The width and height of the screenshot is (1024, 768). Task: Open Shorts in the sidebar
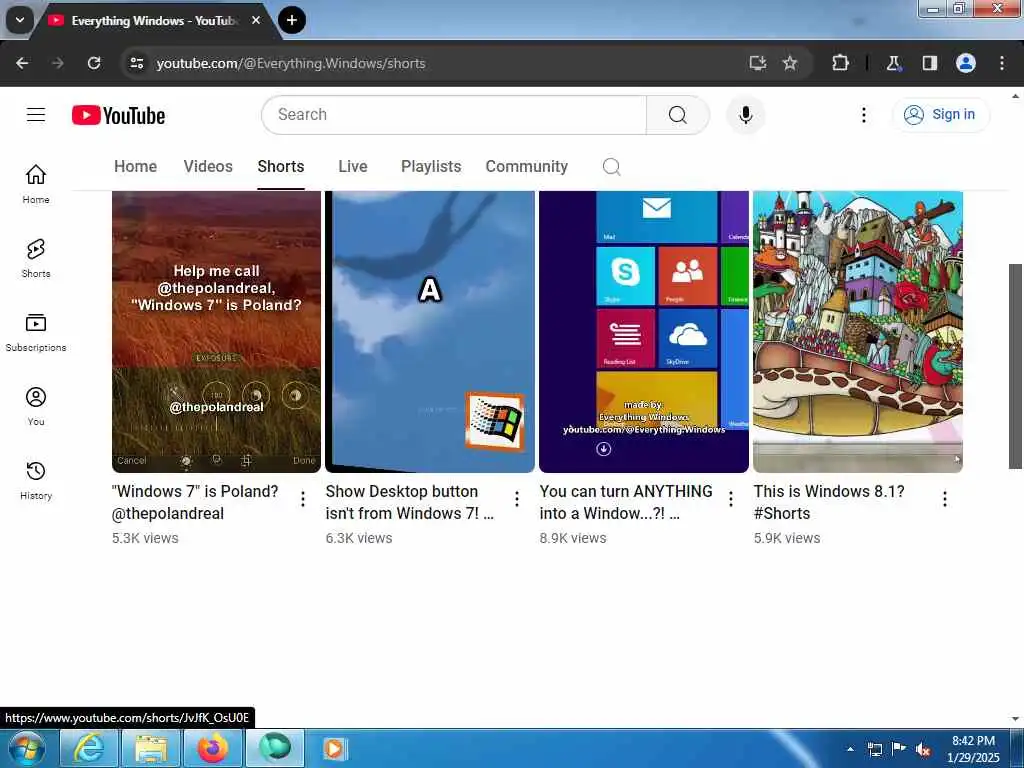tap(36, 258)
